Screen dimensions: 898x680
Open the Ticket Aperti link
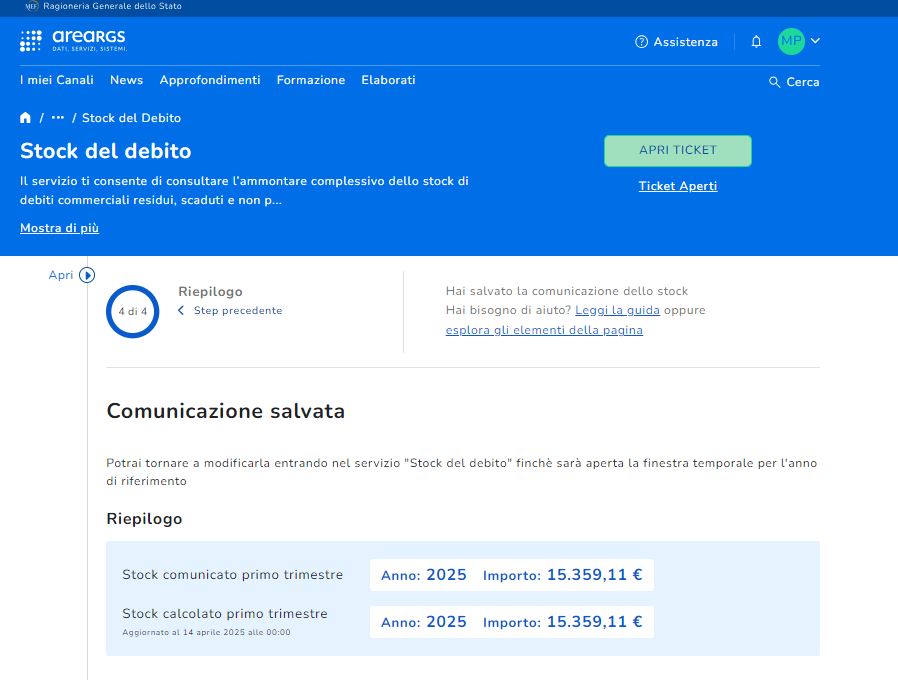tap(678, 186)
